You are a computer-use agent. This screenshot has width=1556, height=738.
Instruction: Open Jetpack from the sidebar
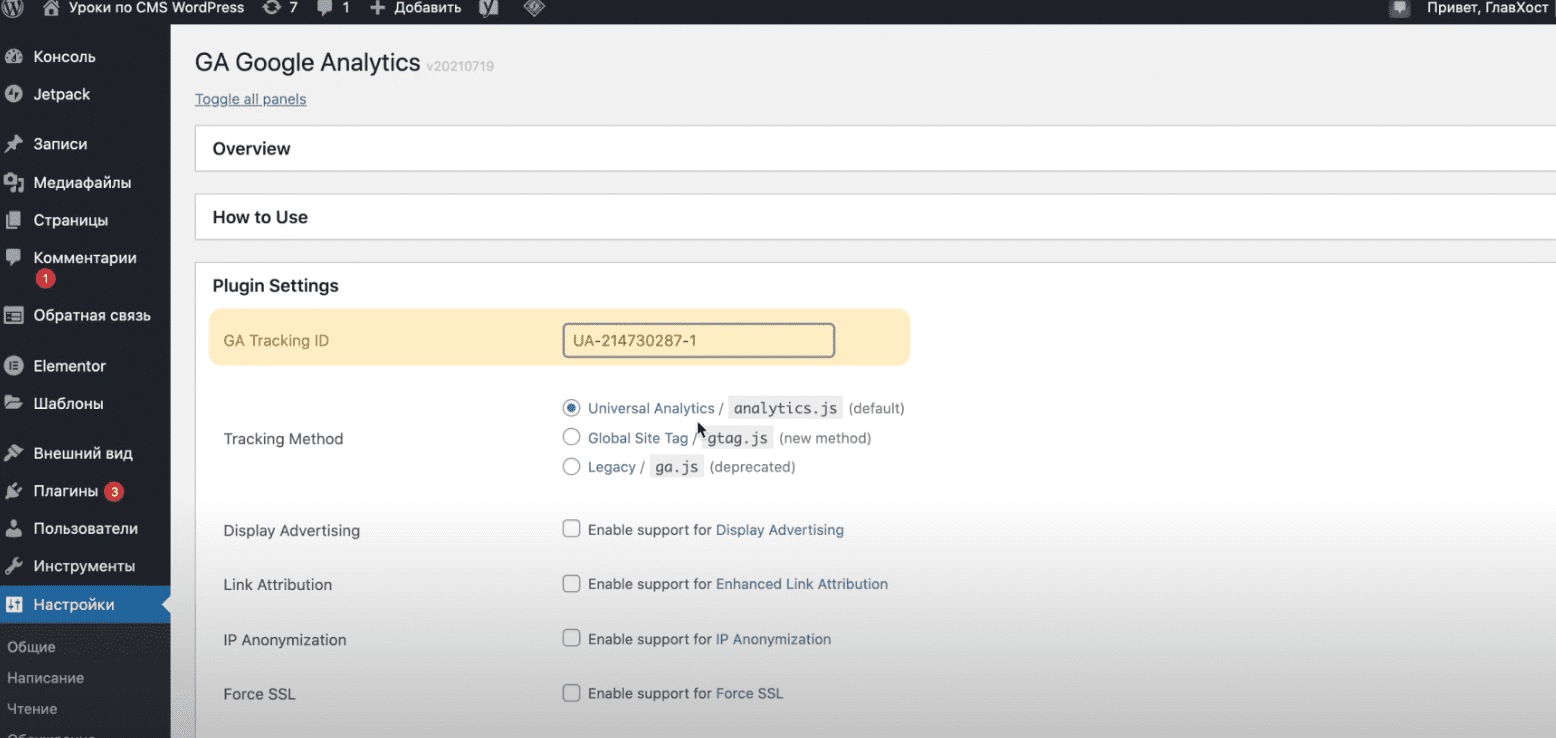pos(61,94)
